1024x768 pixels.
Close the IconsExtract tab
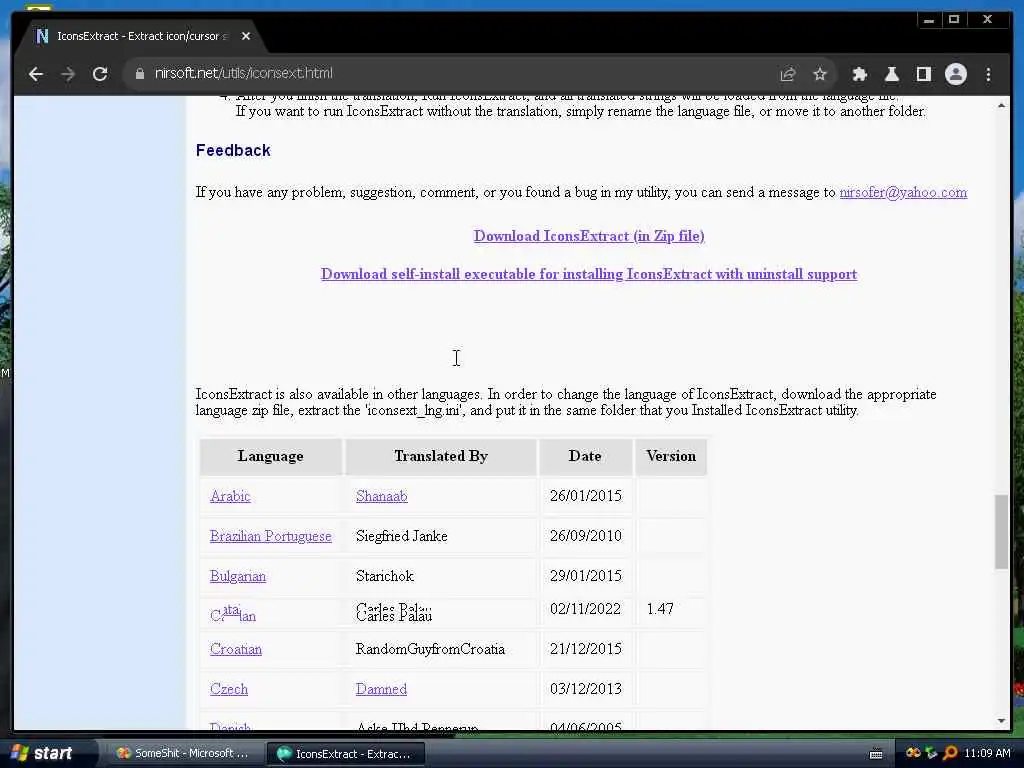(x=246, y=36)
